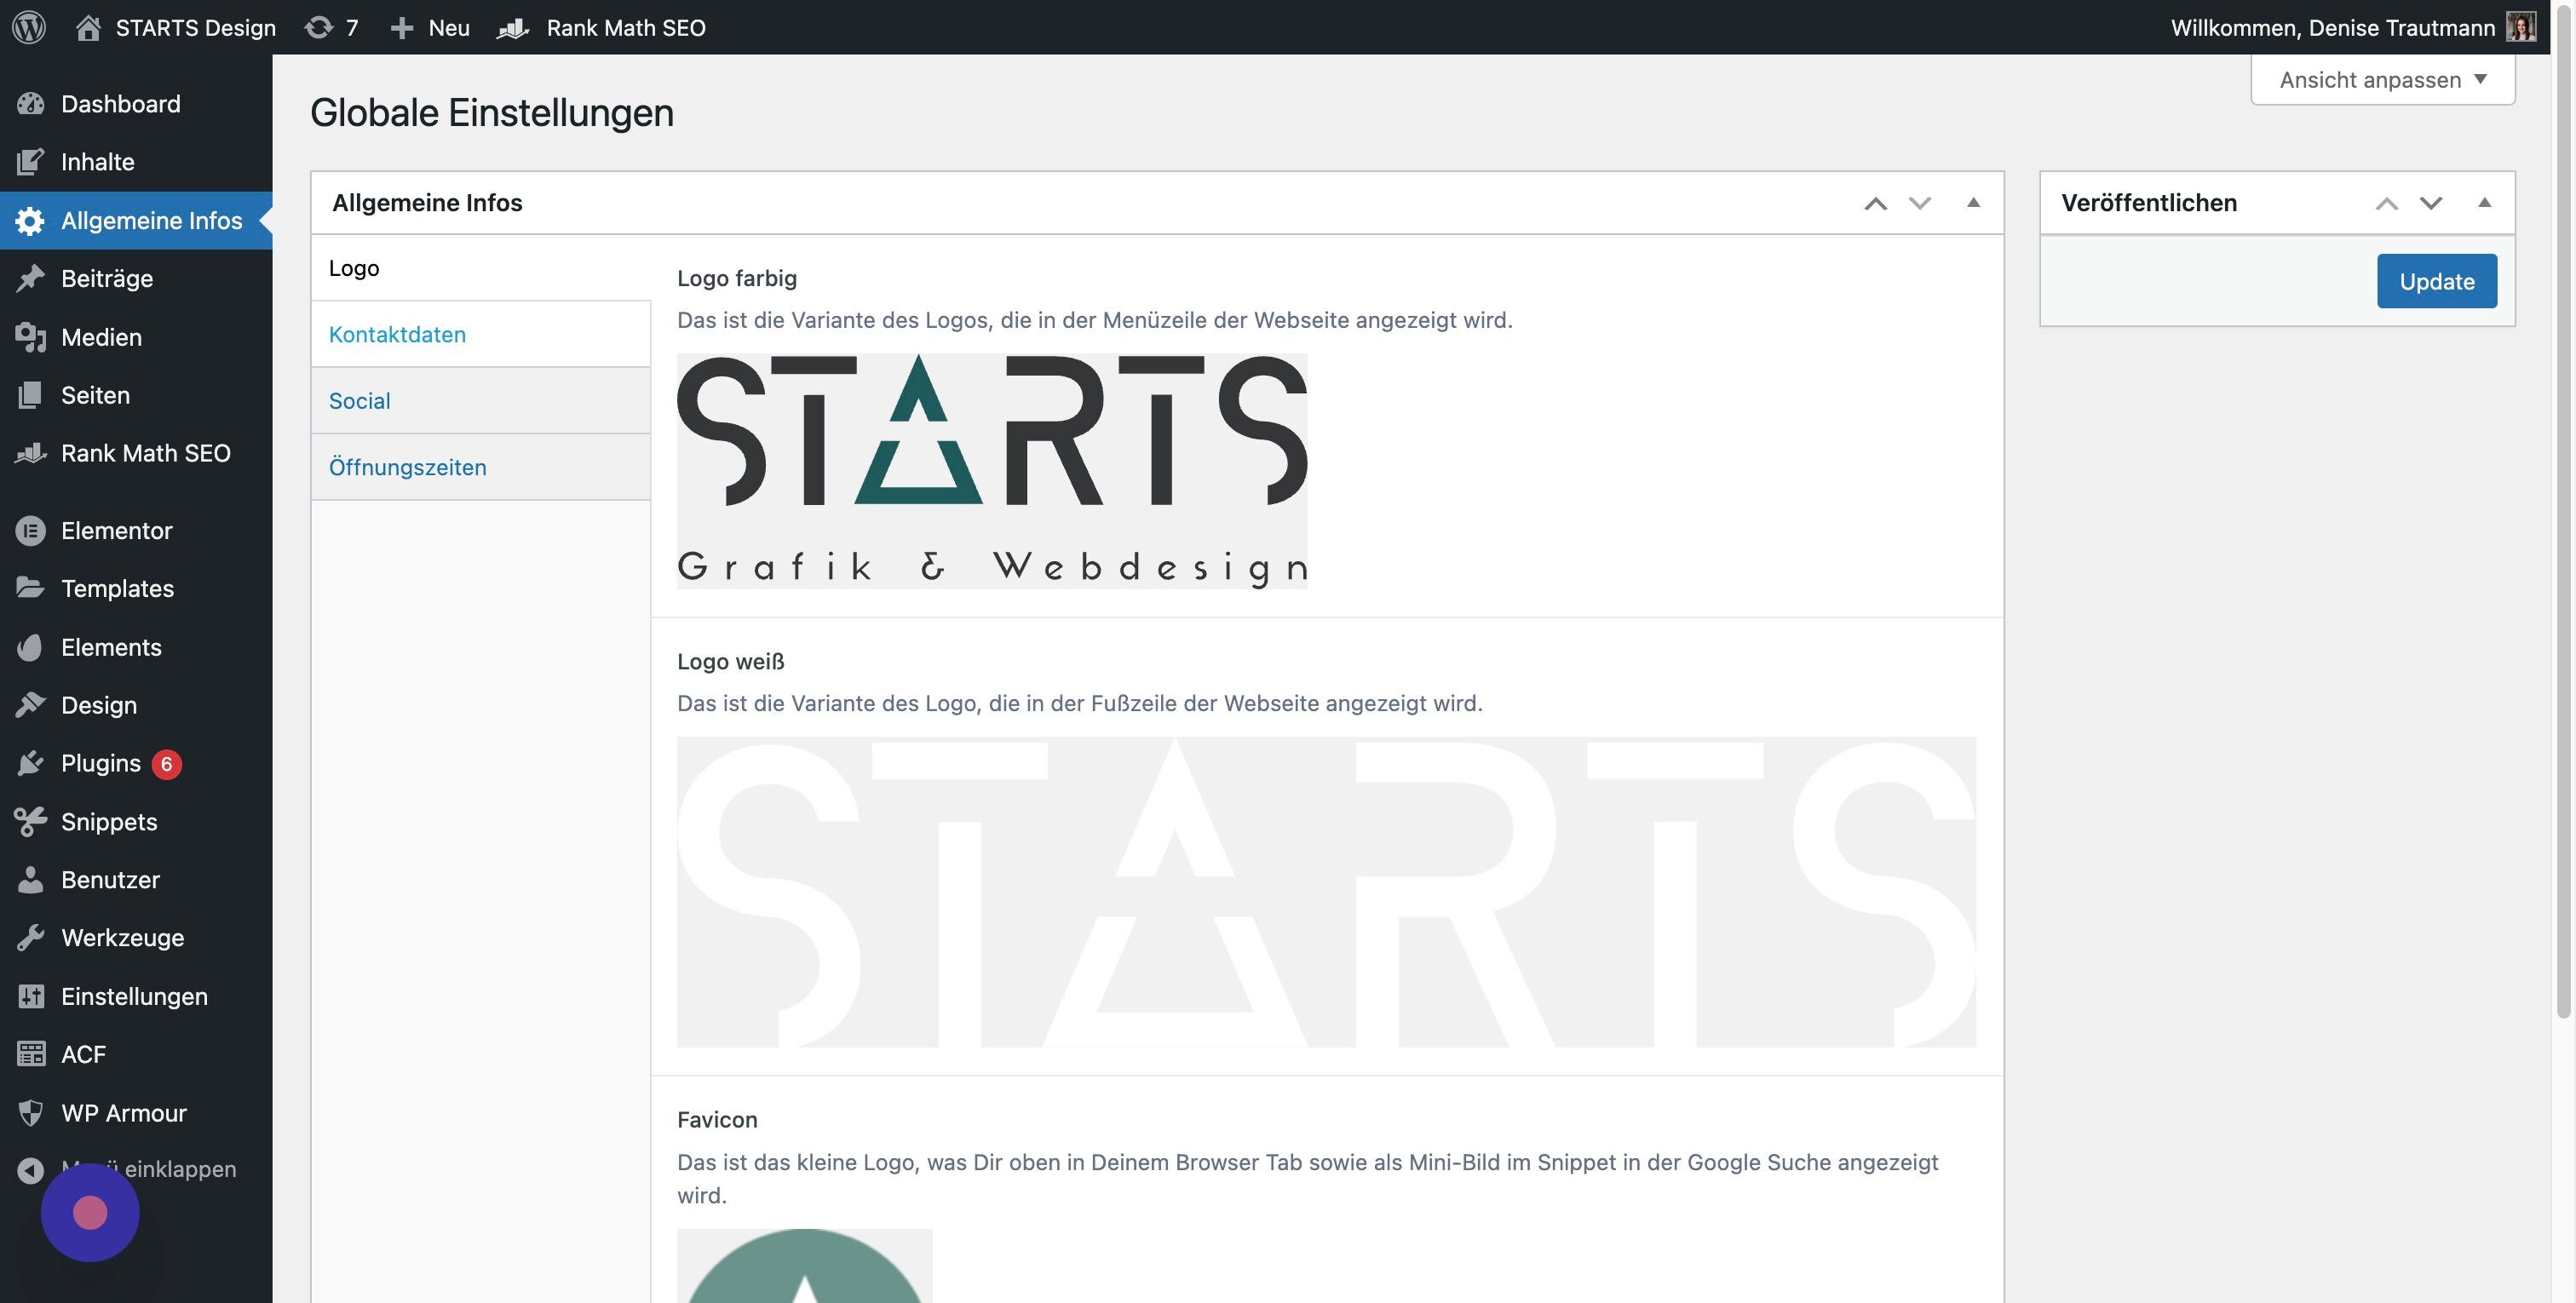Collapse the Allgemeine Infos panel

click(x=1973, y=202)
